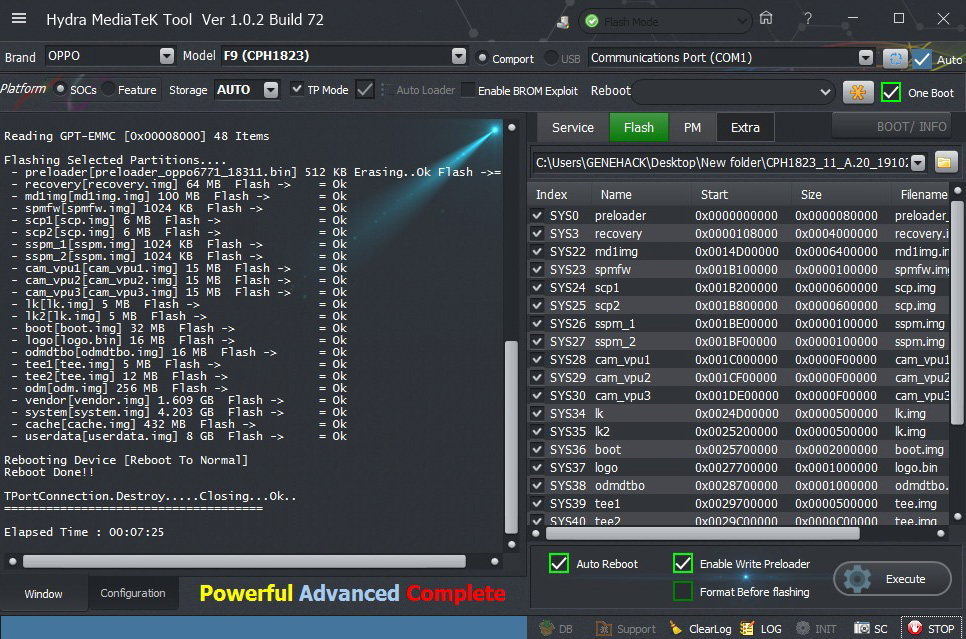
Task: Click the BOOT/ INFO button
Action: (x=891, y=127)
